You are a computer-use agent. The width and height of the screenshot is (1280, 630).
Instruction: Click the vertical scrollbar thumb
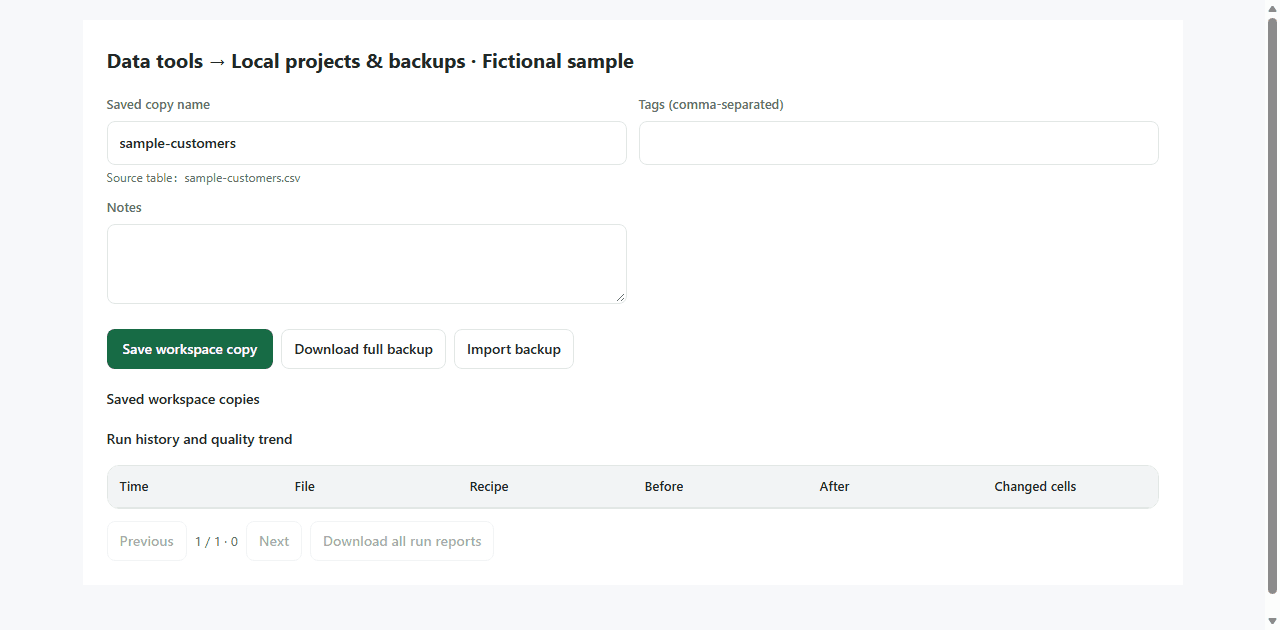(x=1272, y=304)
